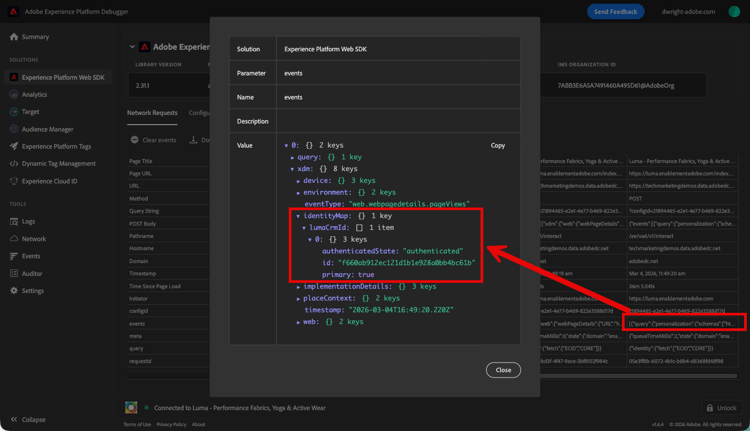The height and width of the screenshot is (431, 750).
Task: Close the events detail dialog
Action: coord(503,370)
